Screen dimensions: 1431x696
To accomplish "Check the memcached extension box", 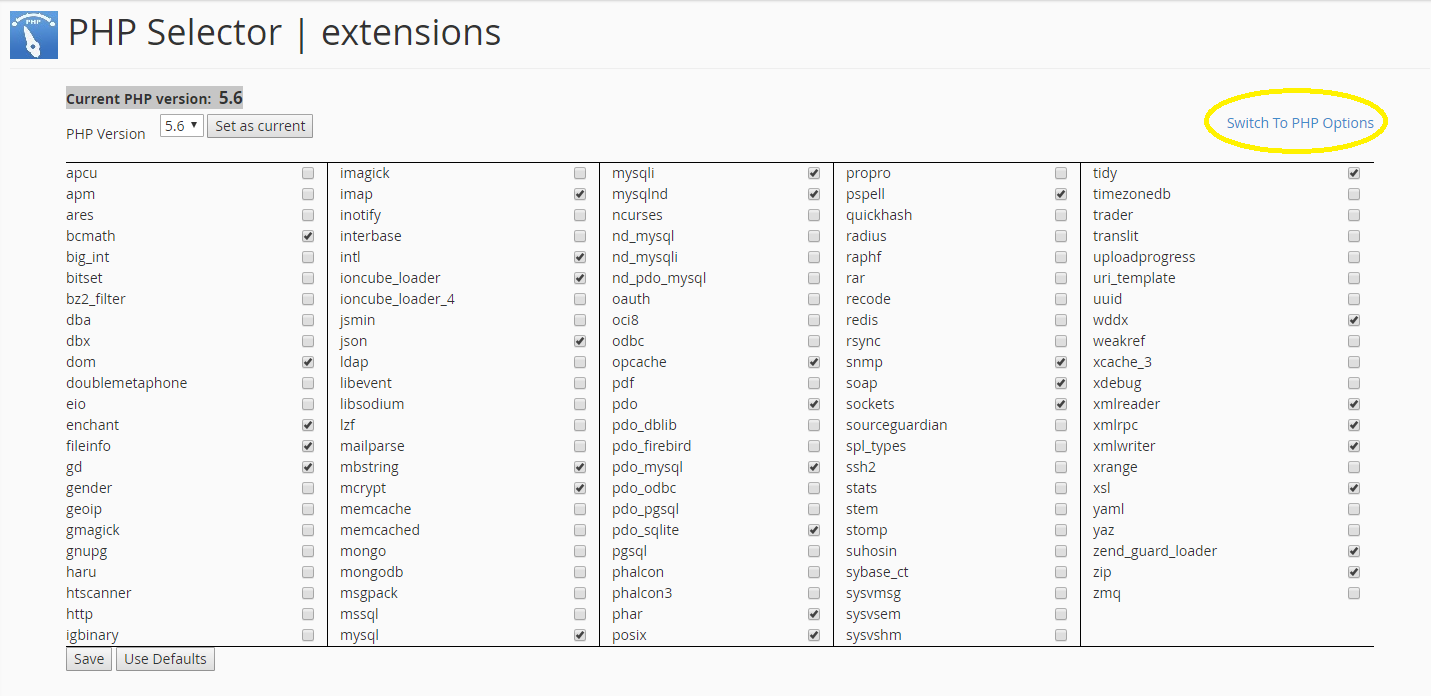I will point(580,530).
